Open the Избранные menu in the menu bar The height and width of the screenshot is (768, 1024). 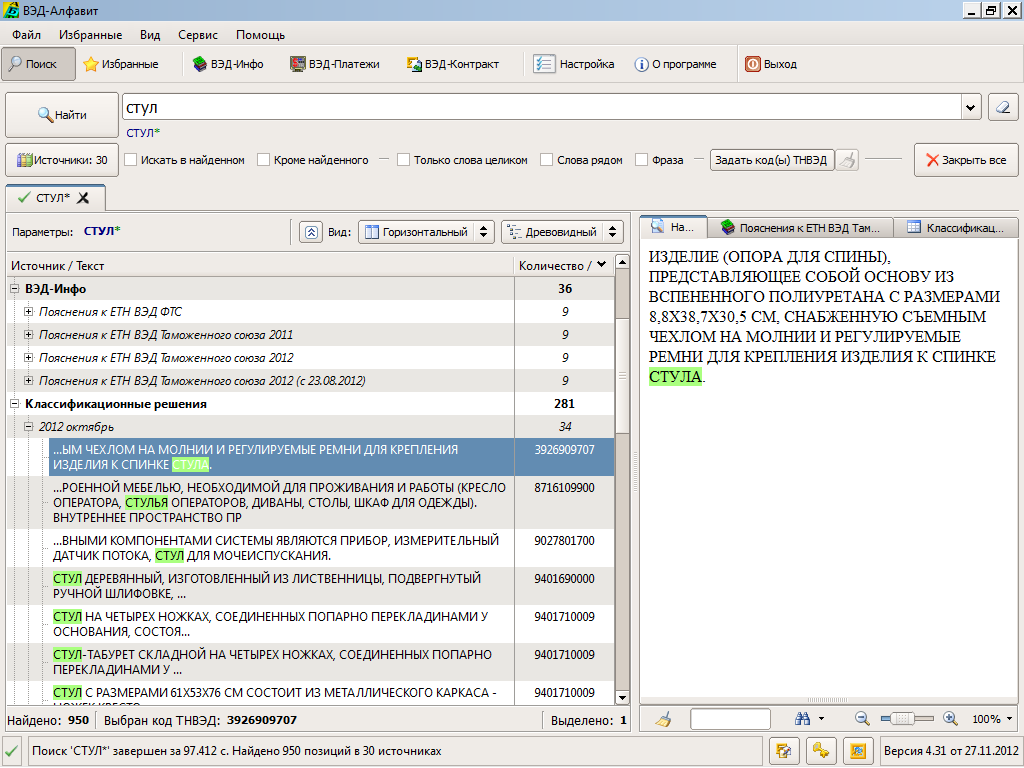pyautogui.click(x=90, y=35)
